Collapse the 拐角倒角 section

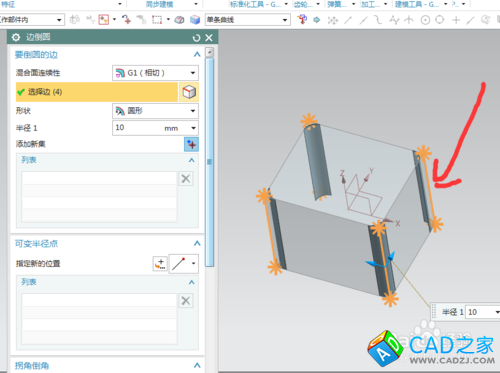tap(197, 365)
